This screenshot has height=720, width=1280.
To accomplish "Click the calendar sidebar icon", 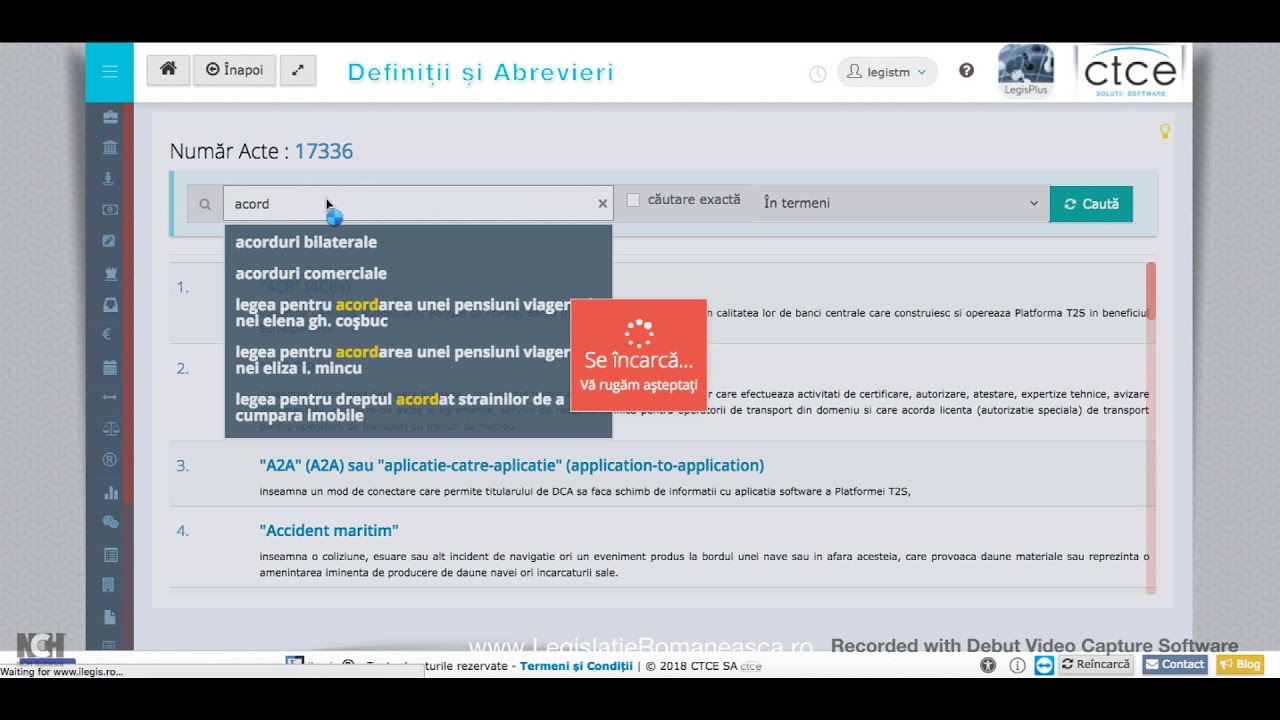I will pyautogui.click(x=110, y=367).
